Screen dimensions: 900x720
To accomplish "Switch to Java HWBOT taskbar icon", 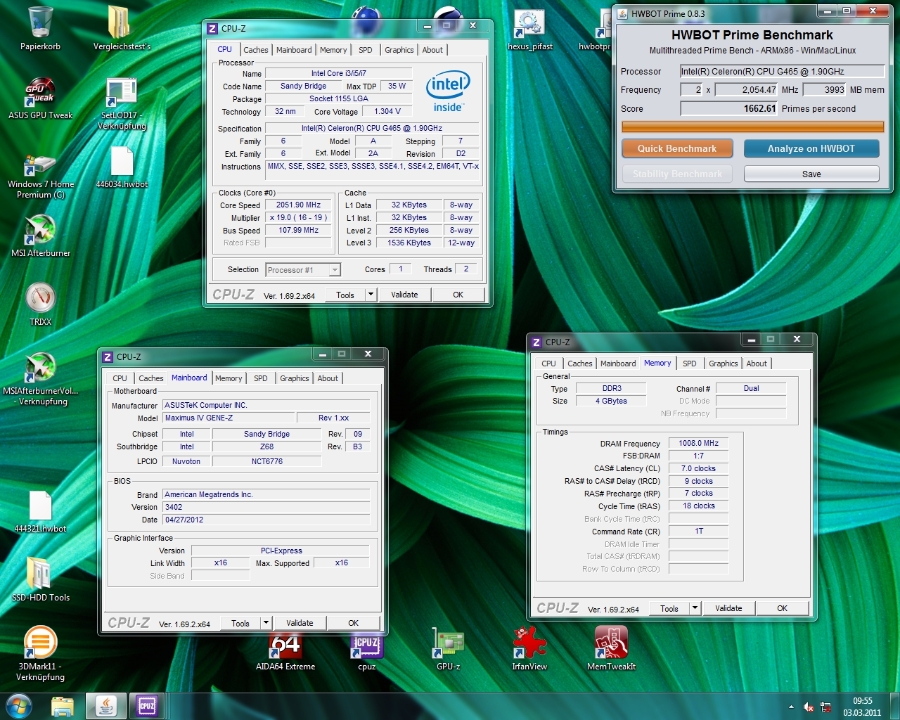I will click(106, 706).
